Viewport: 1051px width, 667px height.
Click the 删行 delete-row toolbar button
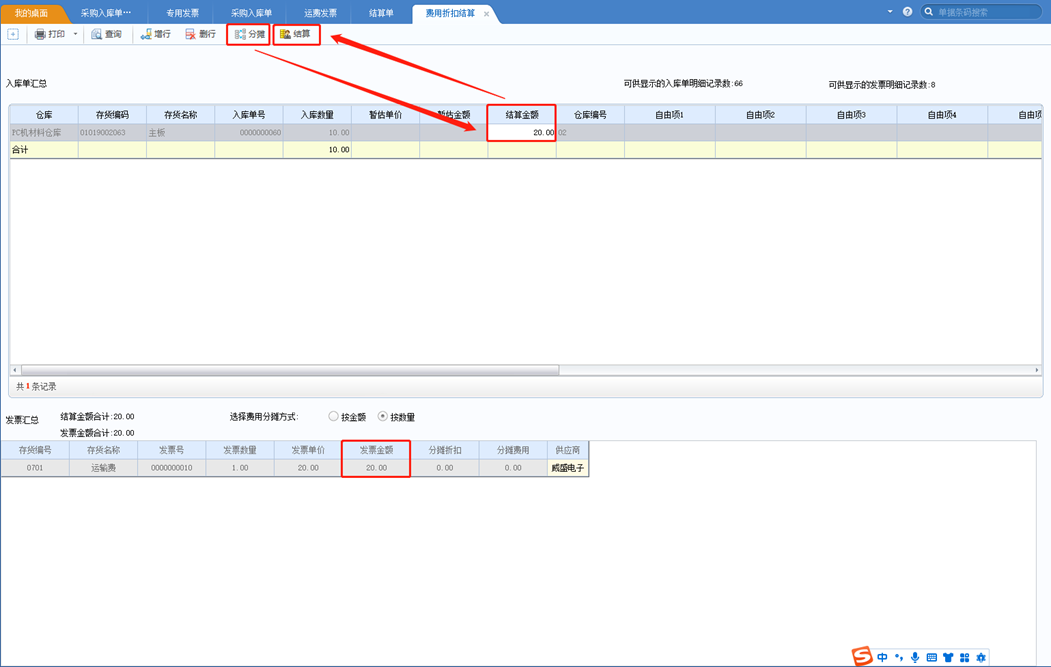pos(200,34)
